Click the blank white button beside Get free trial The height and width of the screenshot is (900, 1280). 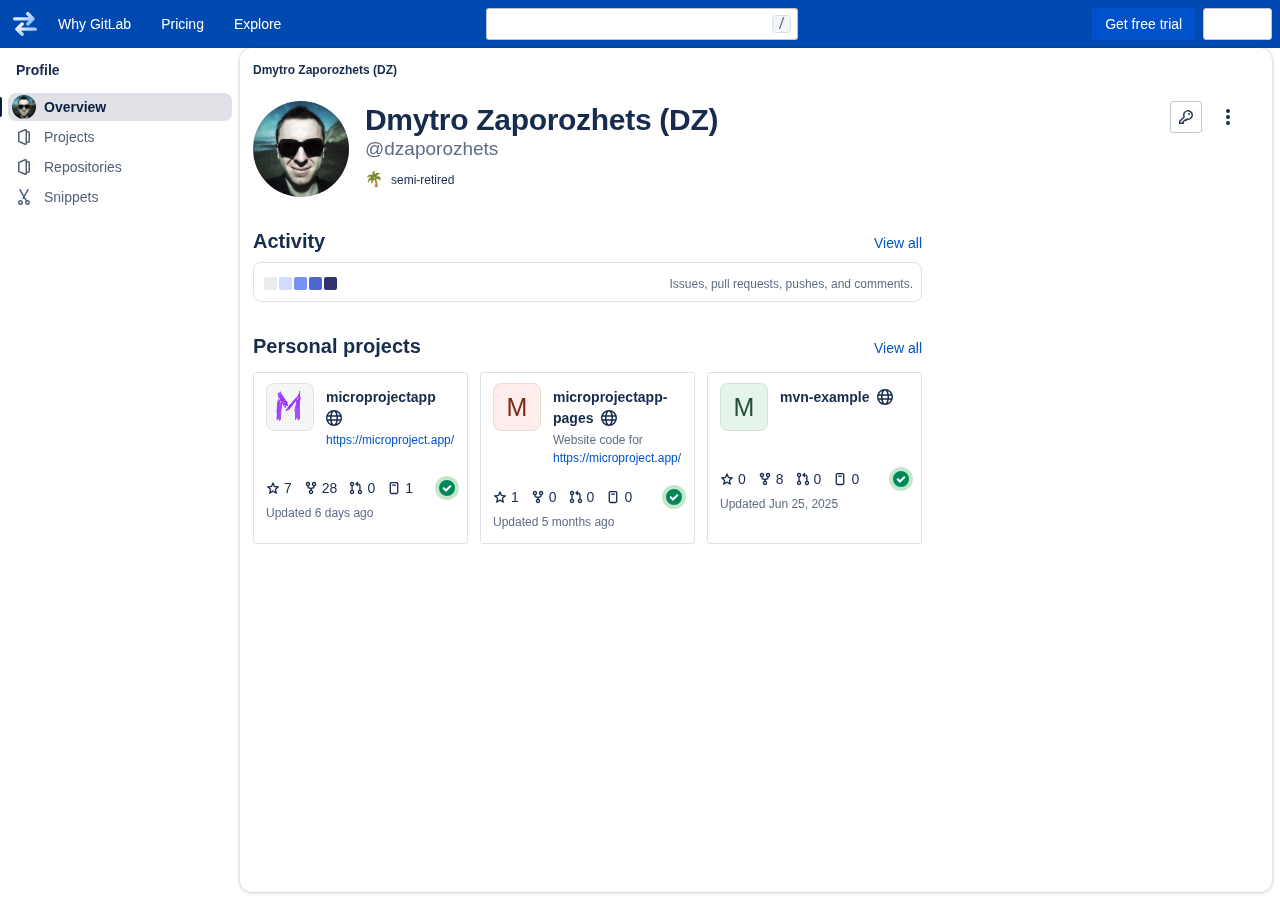[x=1237, y=24]
